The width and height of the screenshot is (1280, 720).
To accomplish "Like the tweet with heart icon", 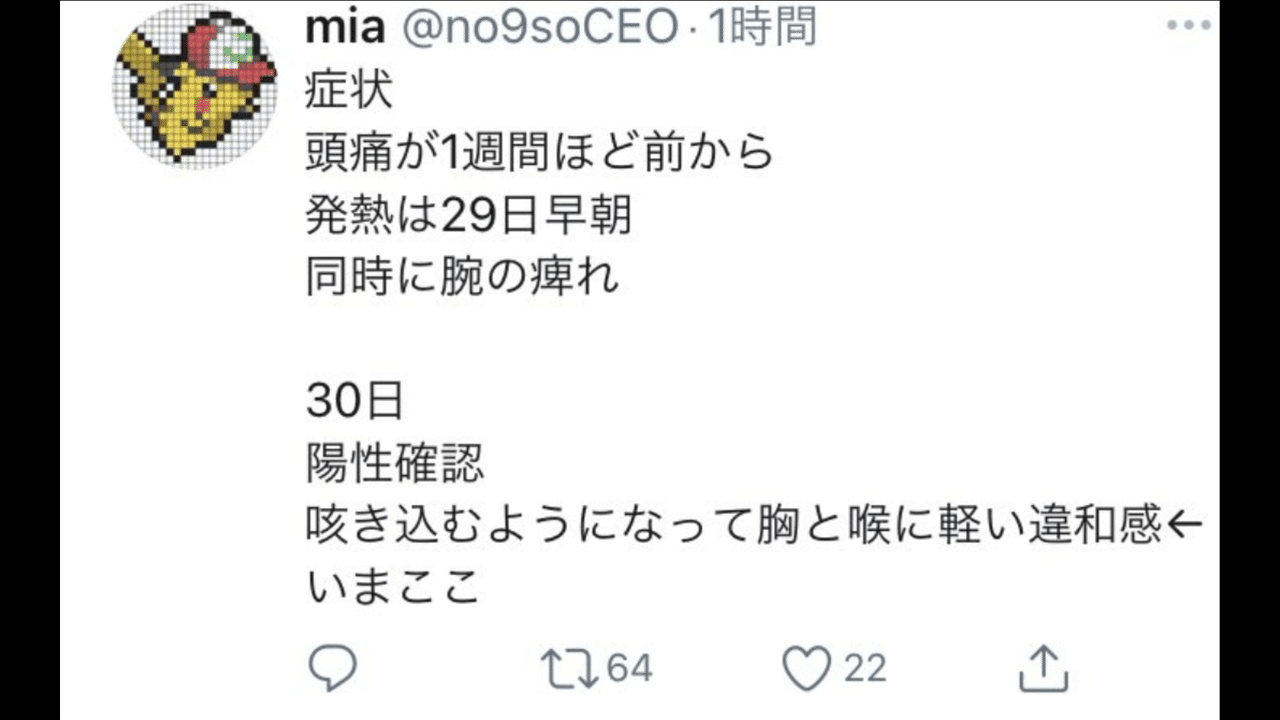I will point(807,668).
